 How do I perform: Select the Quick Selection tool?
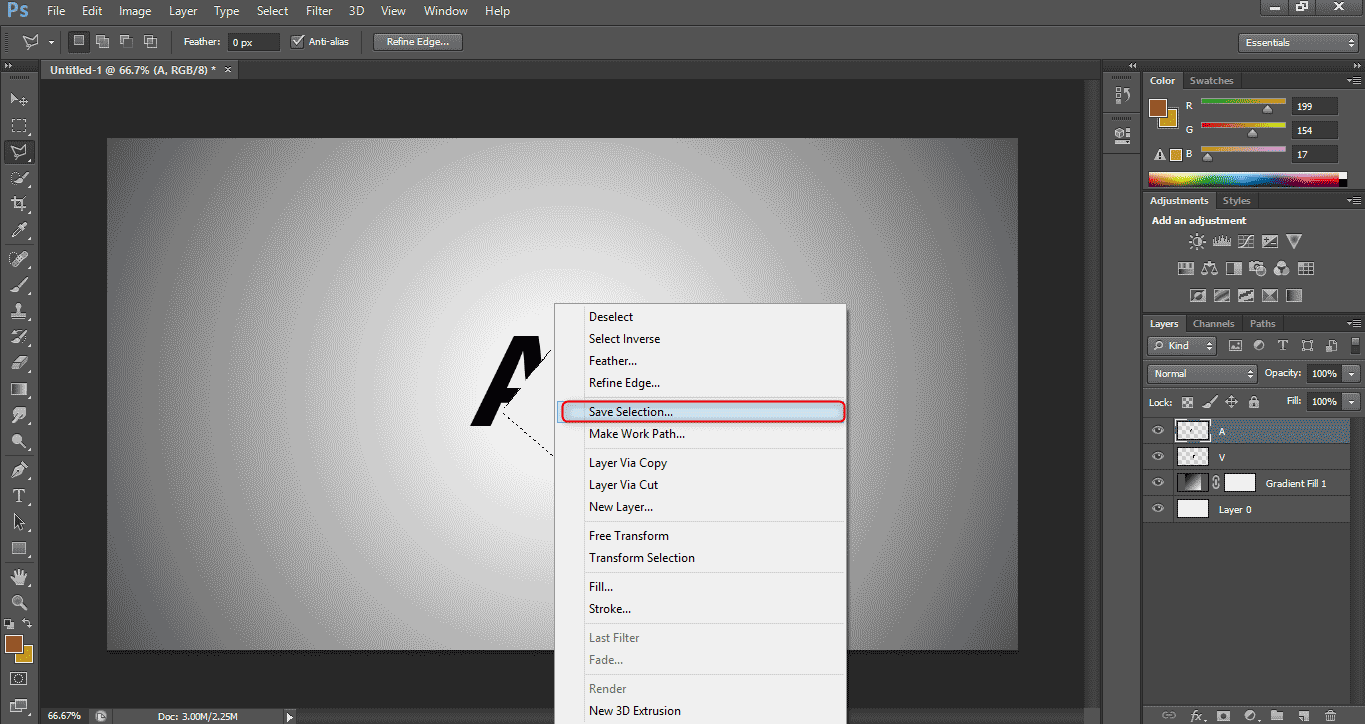[x=19, y=178]
